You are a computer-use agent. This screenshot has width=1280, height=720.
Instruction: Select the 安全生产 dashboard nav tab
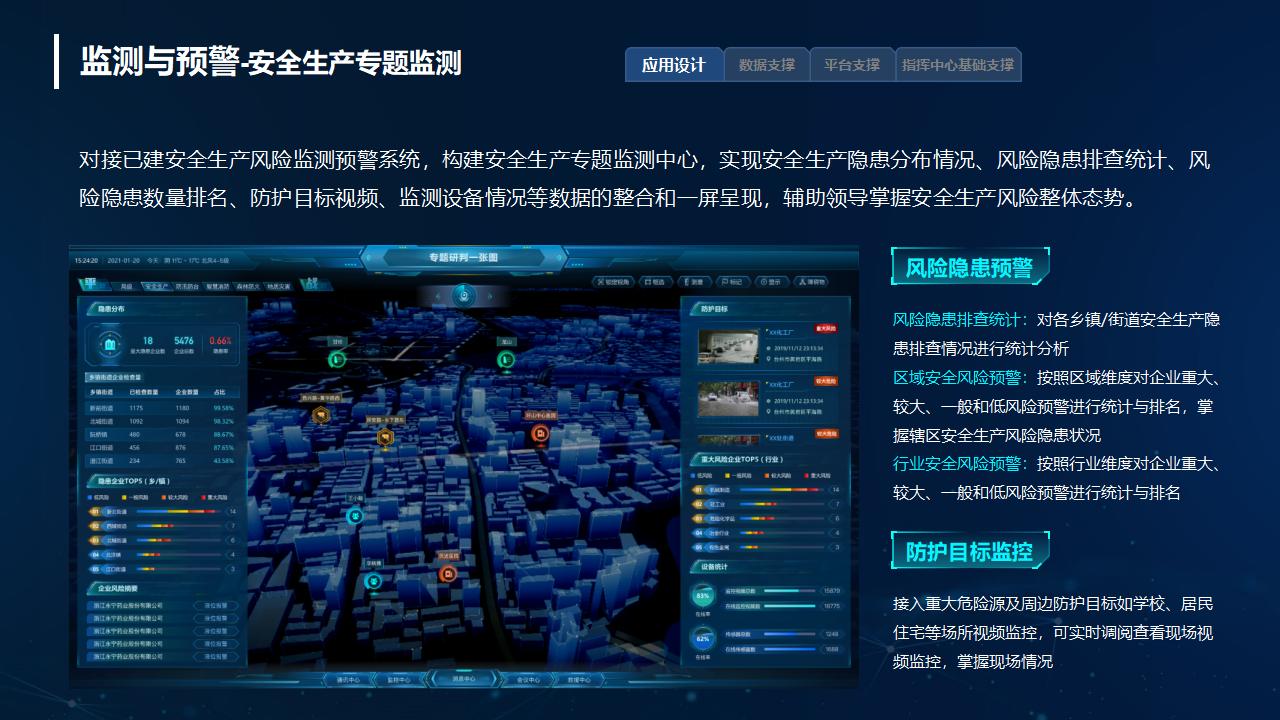tap(156, 286)
